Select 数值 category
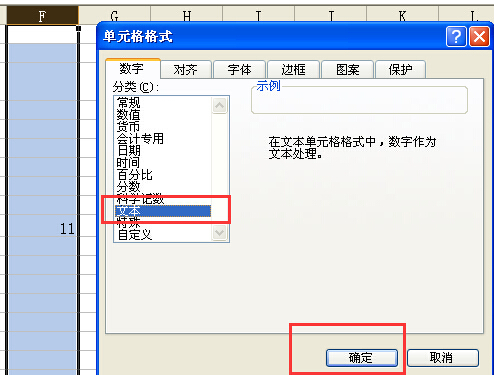Screen dimensions: 494x375 129,115
